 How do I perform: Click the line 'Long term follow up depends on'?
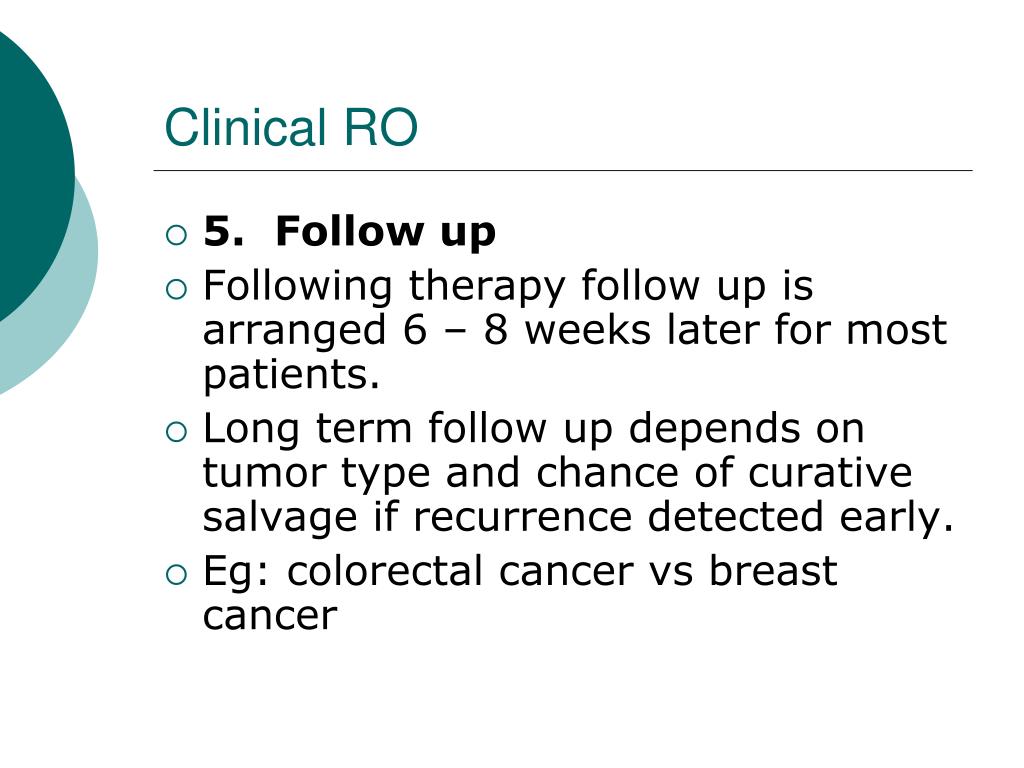tap(534, 429)
